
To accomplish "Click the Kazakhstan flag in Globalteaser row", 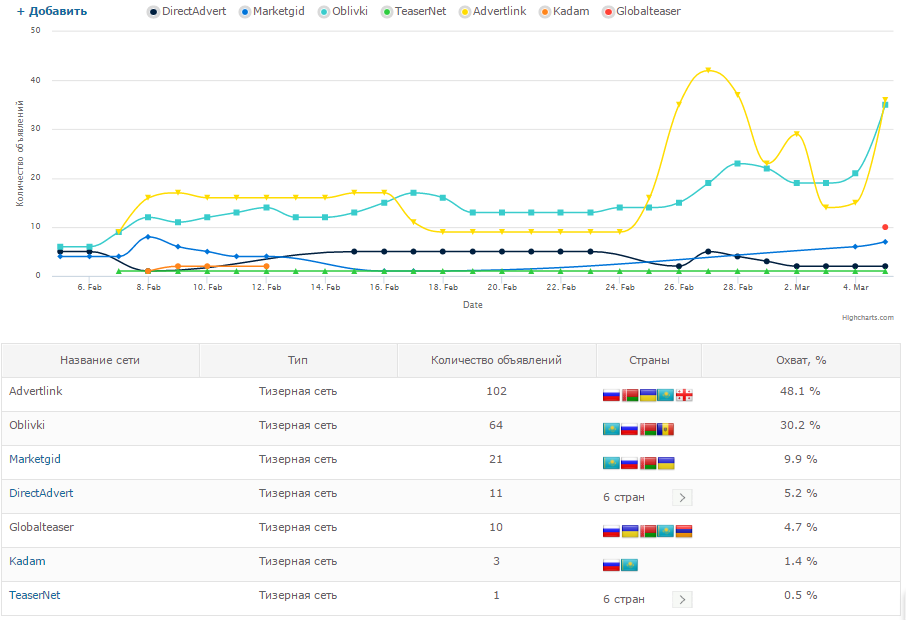I will tap(666, 531).
